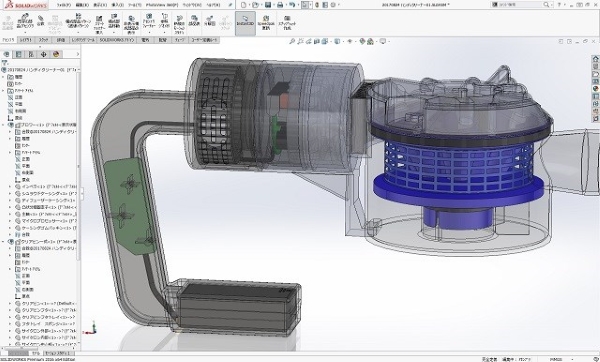Click the tree filter funnel icon
Viewport: 600px width, 362px height.
coord(5,63)
